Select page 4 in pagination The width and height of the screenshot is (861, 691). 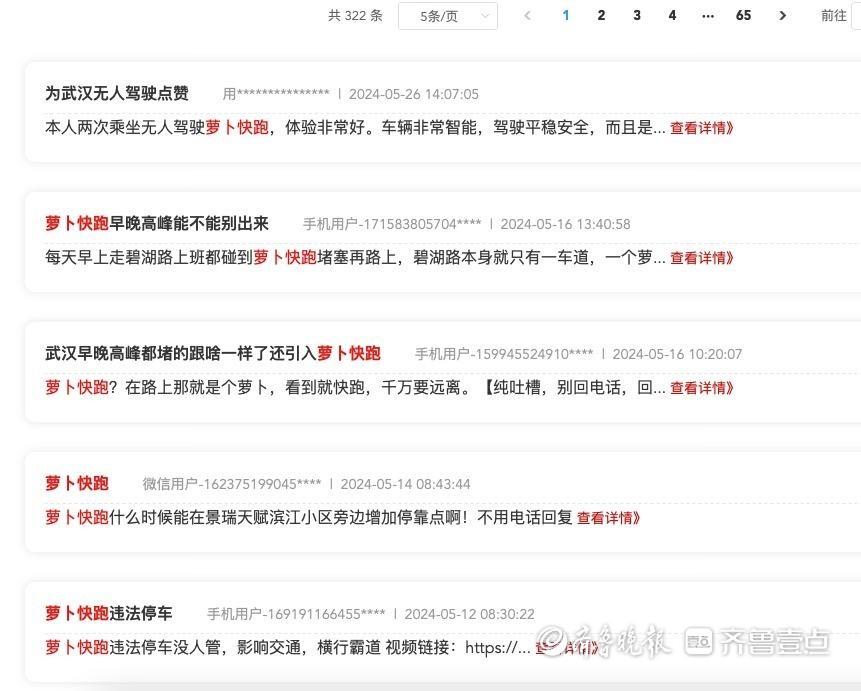tap(672, 16)
